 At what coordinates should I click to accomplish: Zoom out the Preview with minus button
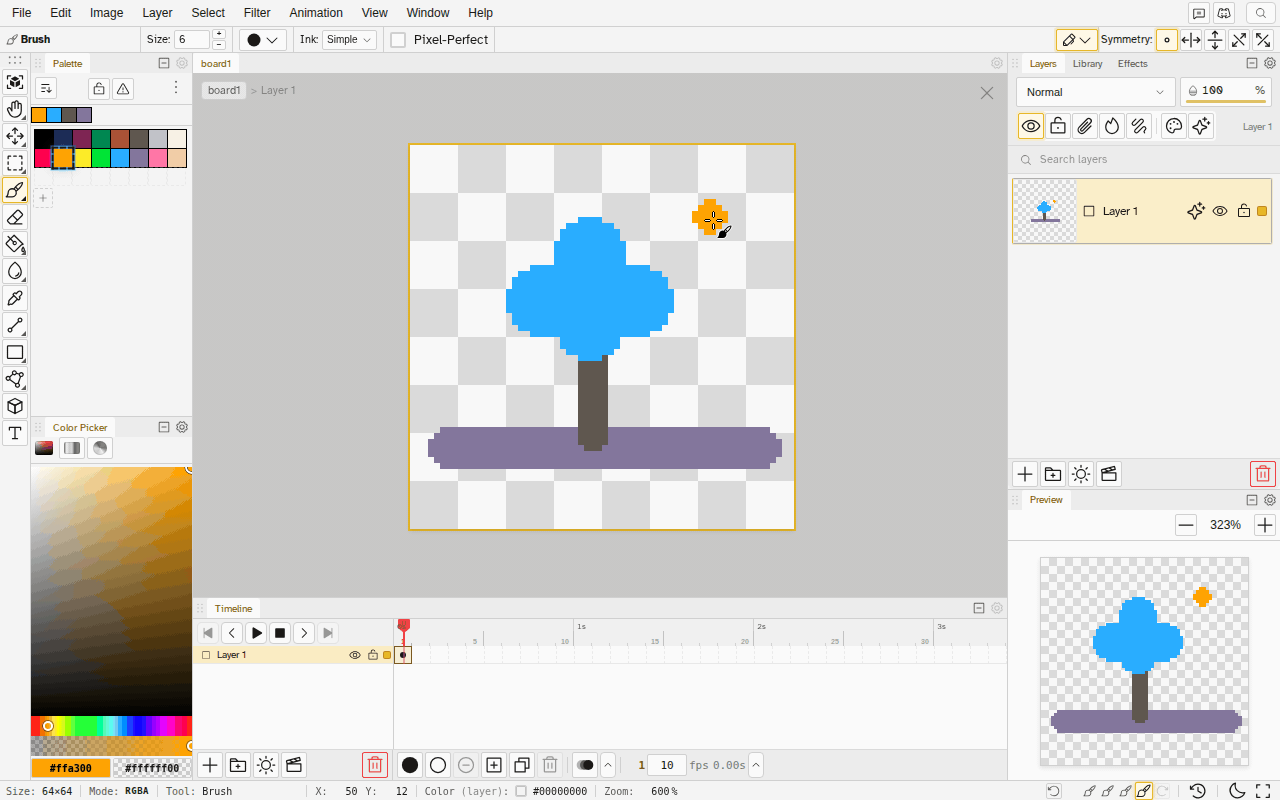coord(1186,525)
